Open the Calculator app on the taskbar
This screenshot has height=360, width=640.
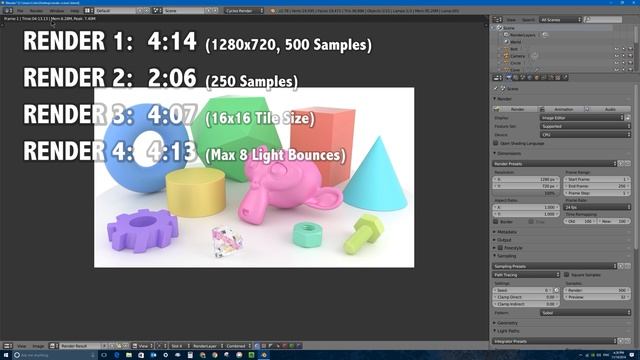(x=190, y=355)
